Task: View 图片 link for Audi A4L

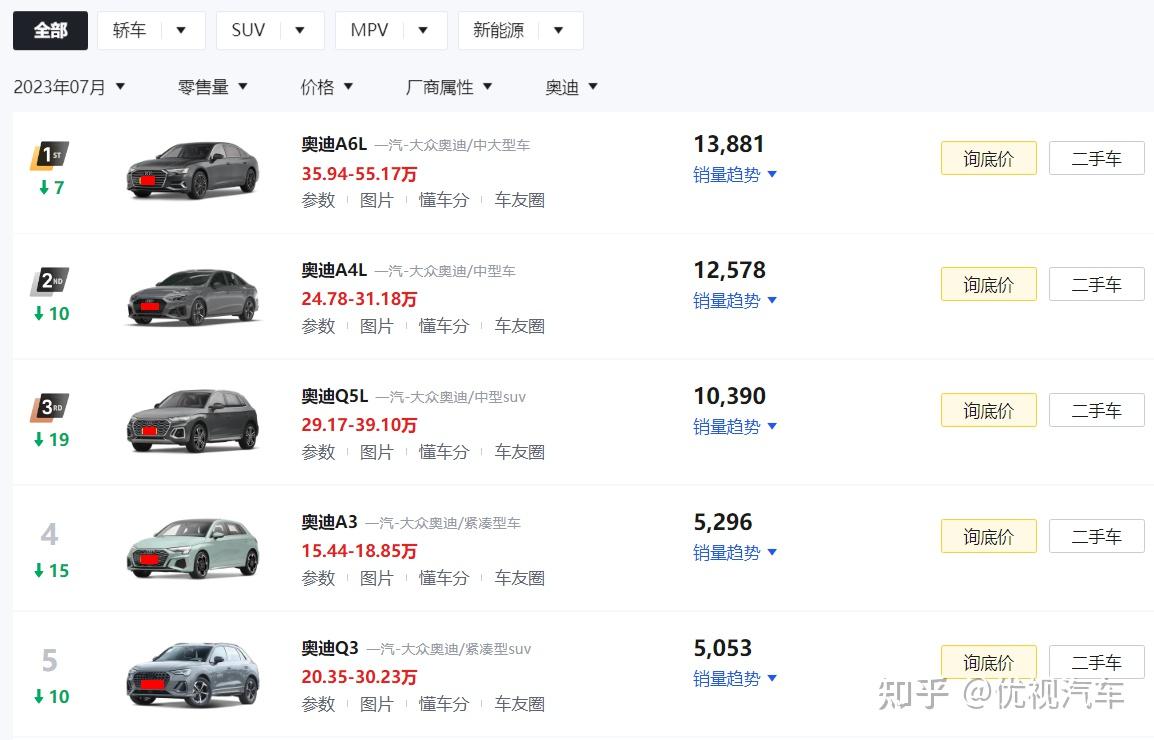Action: pos(376,326)
